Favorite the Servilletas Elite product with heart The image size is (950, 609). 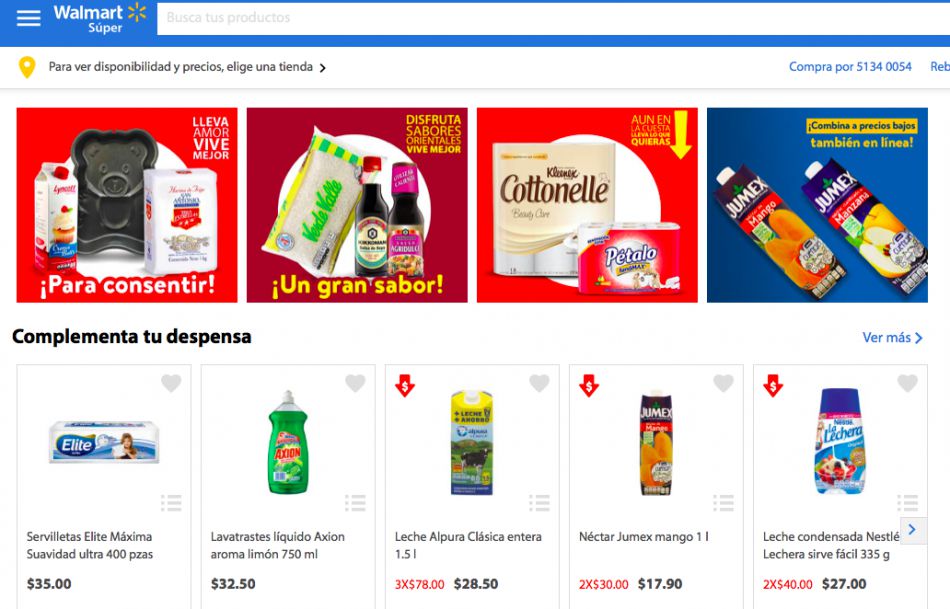[x=171, y=383]
